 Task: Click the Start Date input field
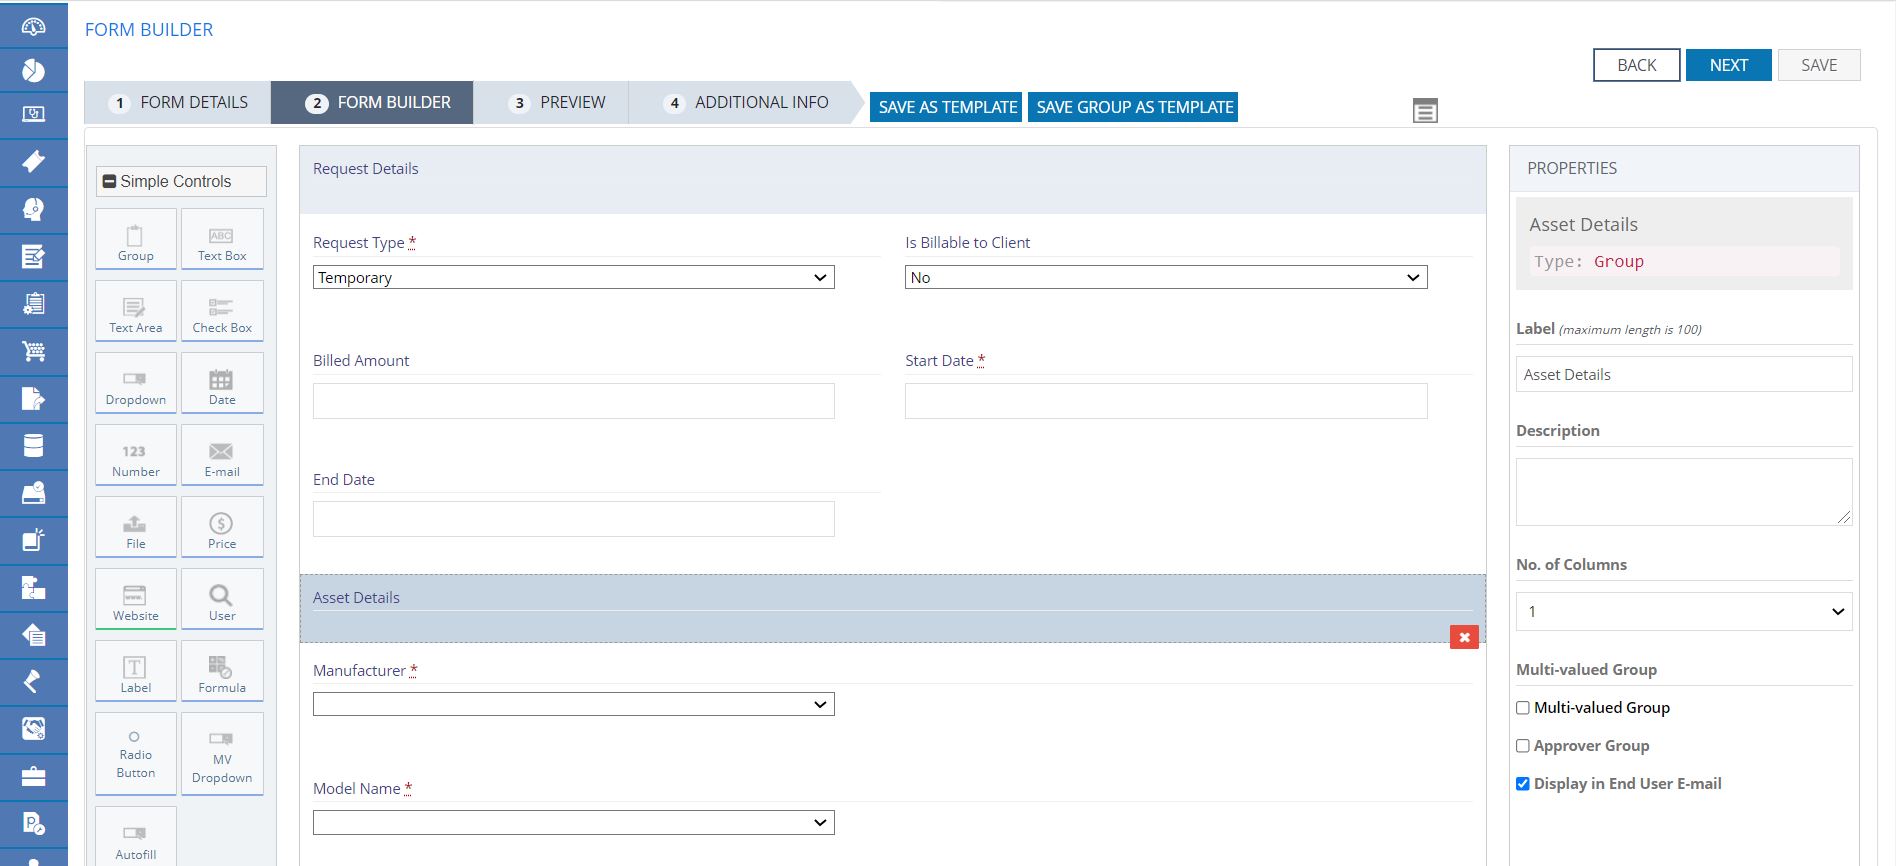(1166, 401)
